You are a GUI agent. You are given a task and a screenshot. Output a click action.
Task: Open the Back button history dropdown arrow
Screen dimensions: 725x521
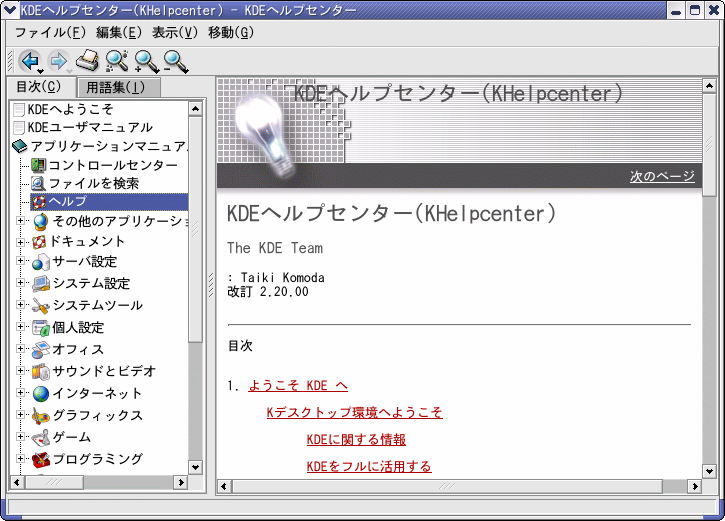(x=41, y=71)
